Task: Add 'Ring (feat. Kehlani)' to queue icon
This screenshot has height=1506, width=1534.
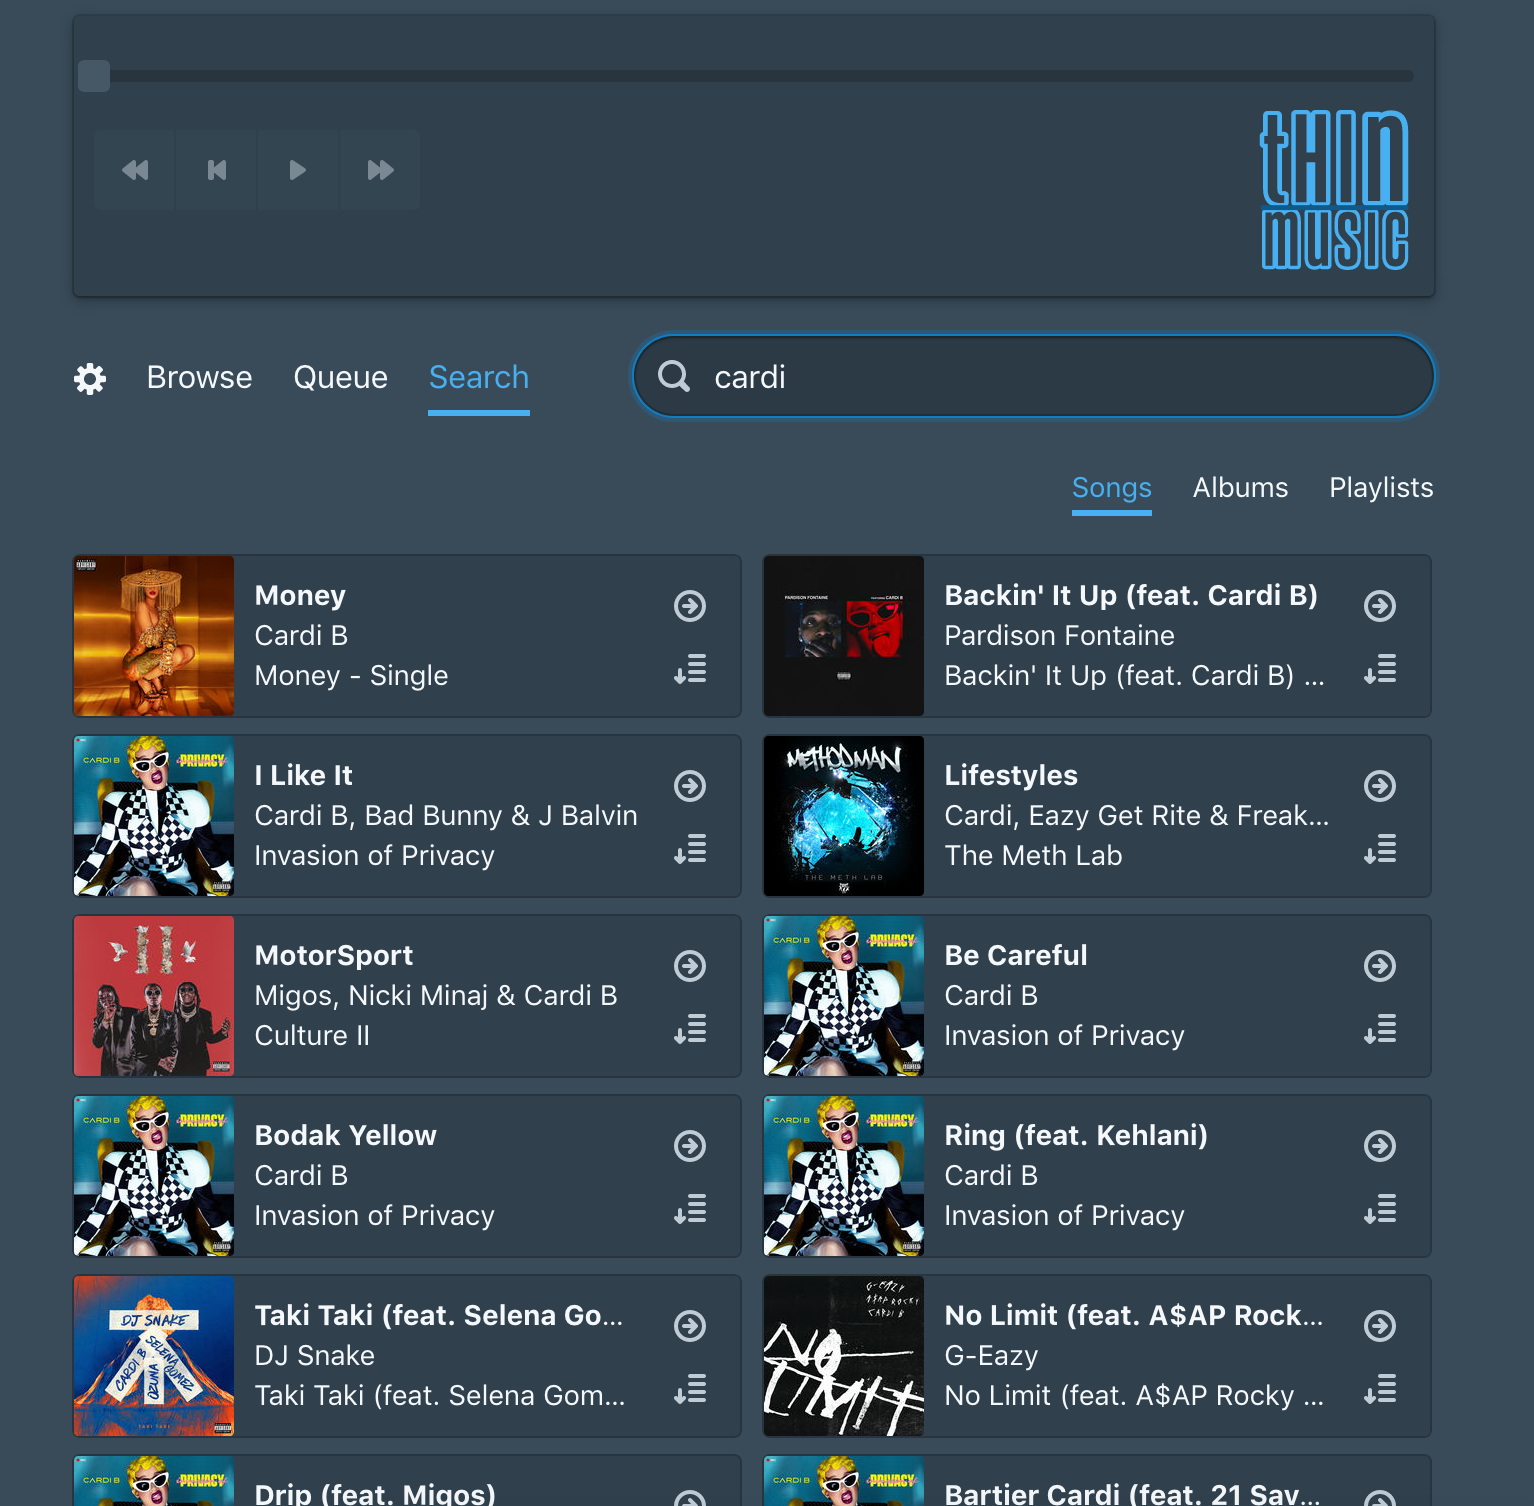Action: (1380, 1209)
